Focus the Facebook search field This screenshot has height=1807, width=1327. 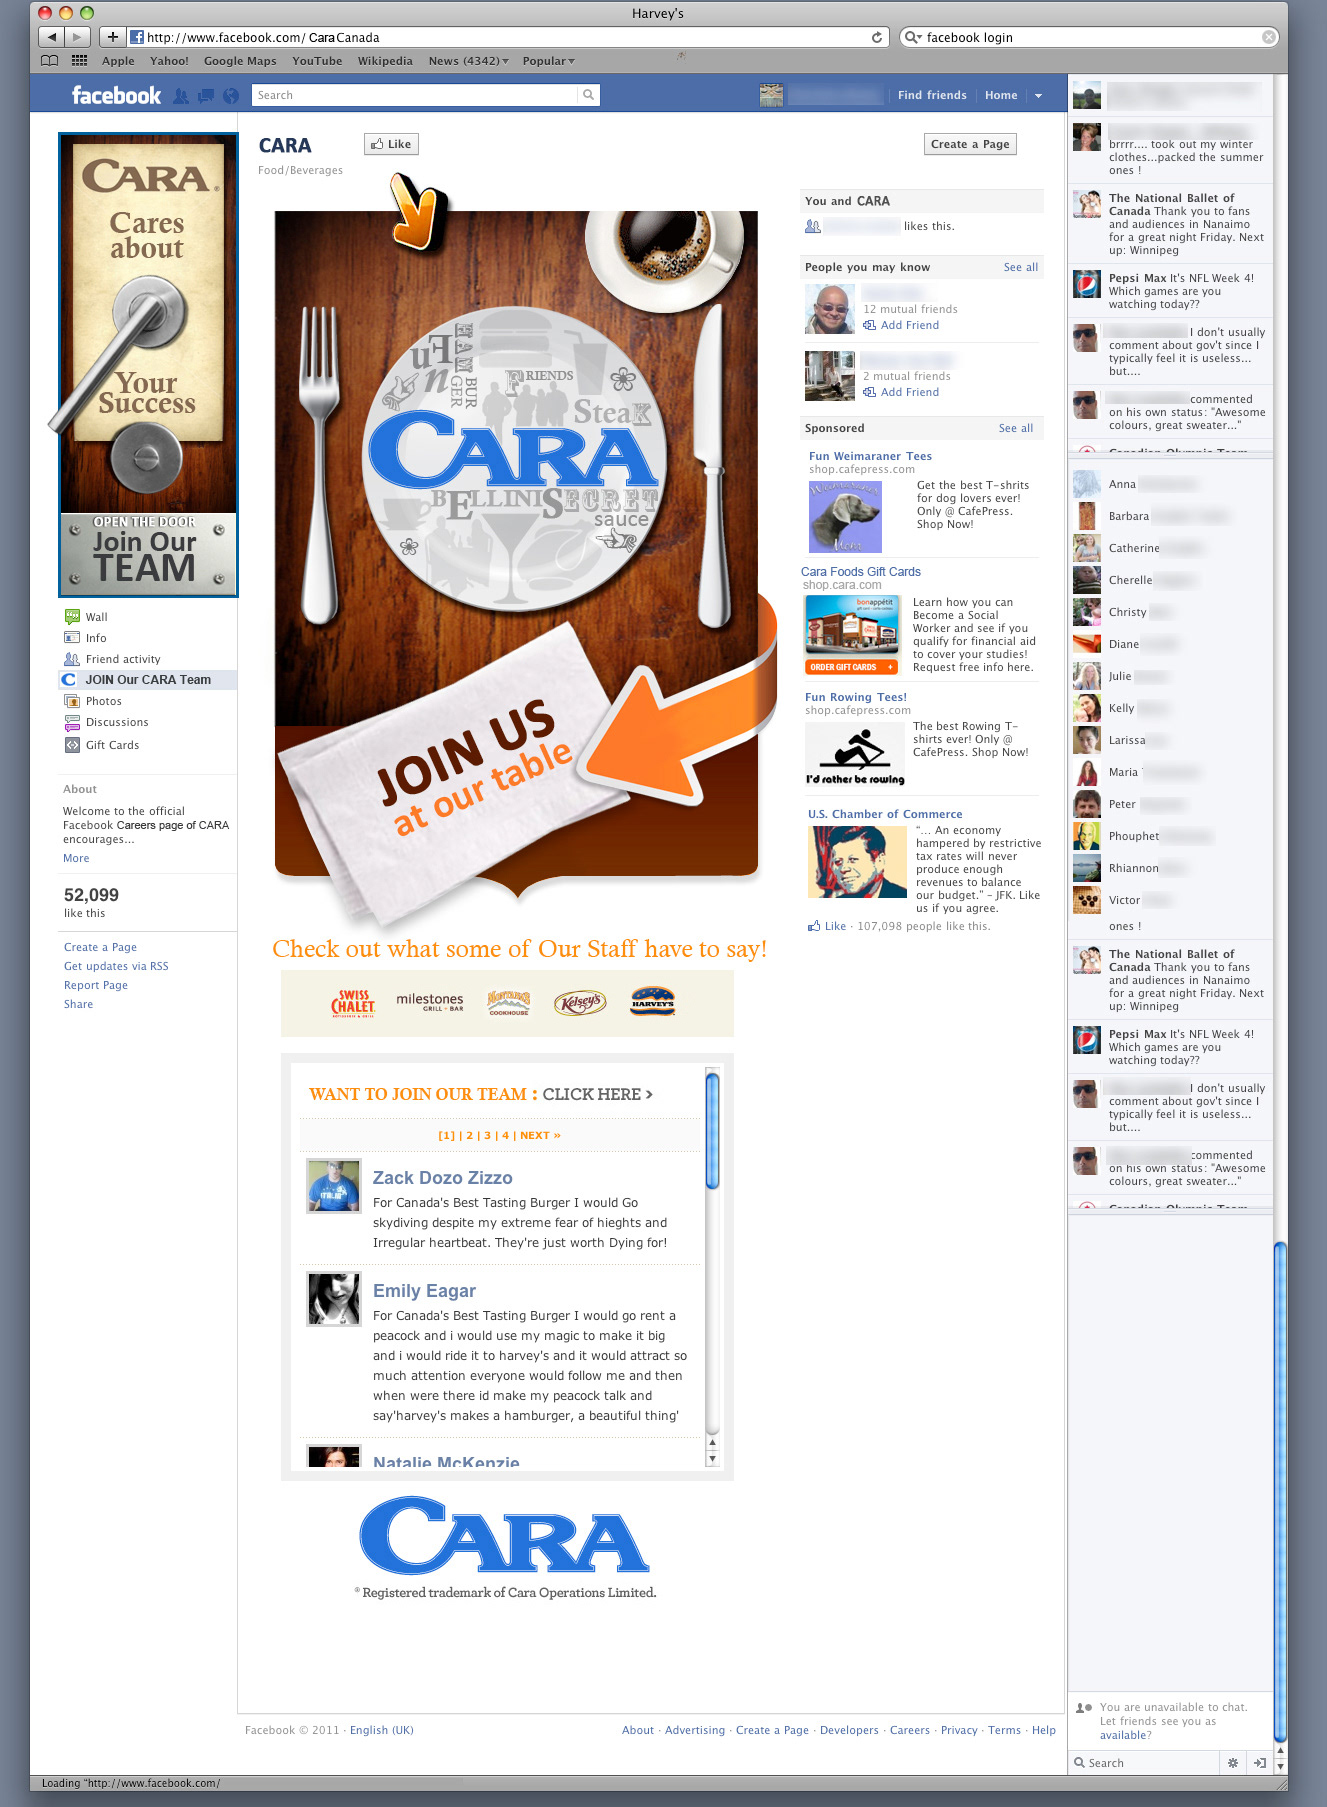pyautogui.click(x=415, y=95)
